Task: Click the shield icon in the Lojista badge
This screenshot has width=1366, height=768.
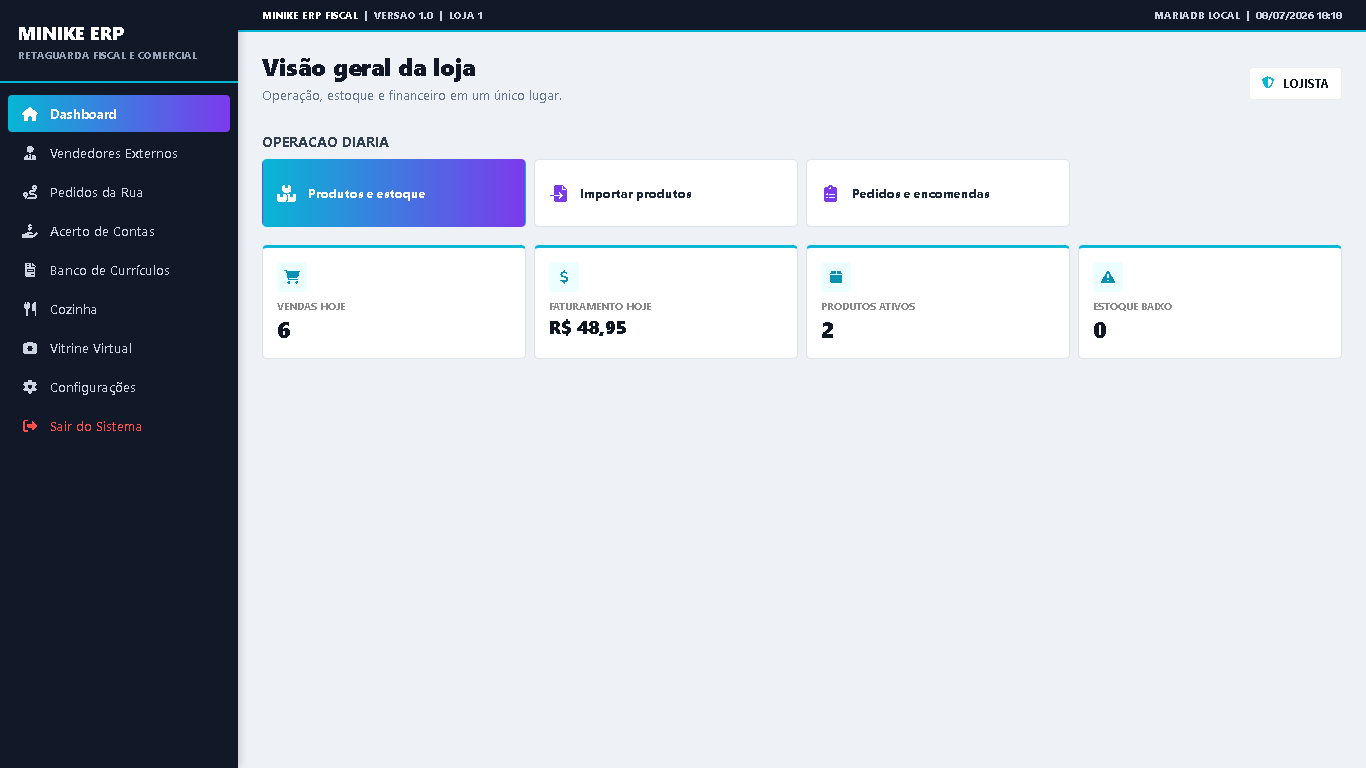Action: tap(1268, 83)
